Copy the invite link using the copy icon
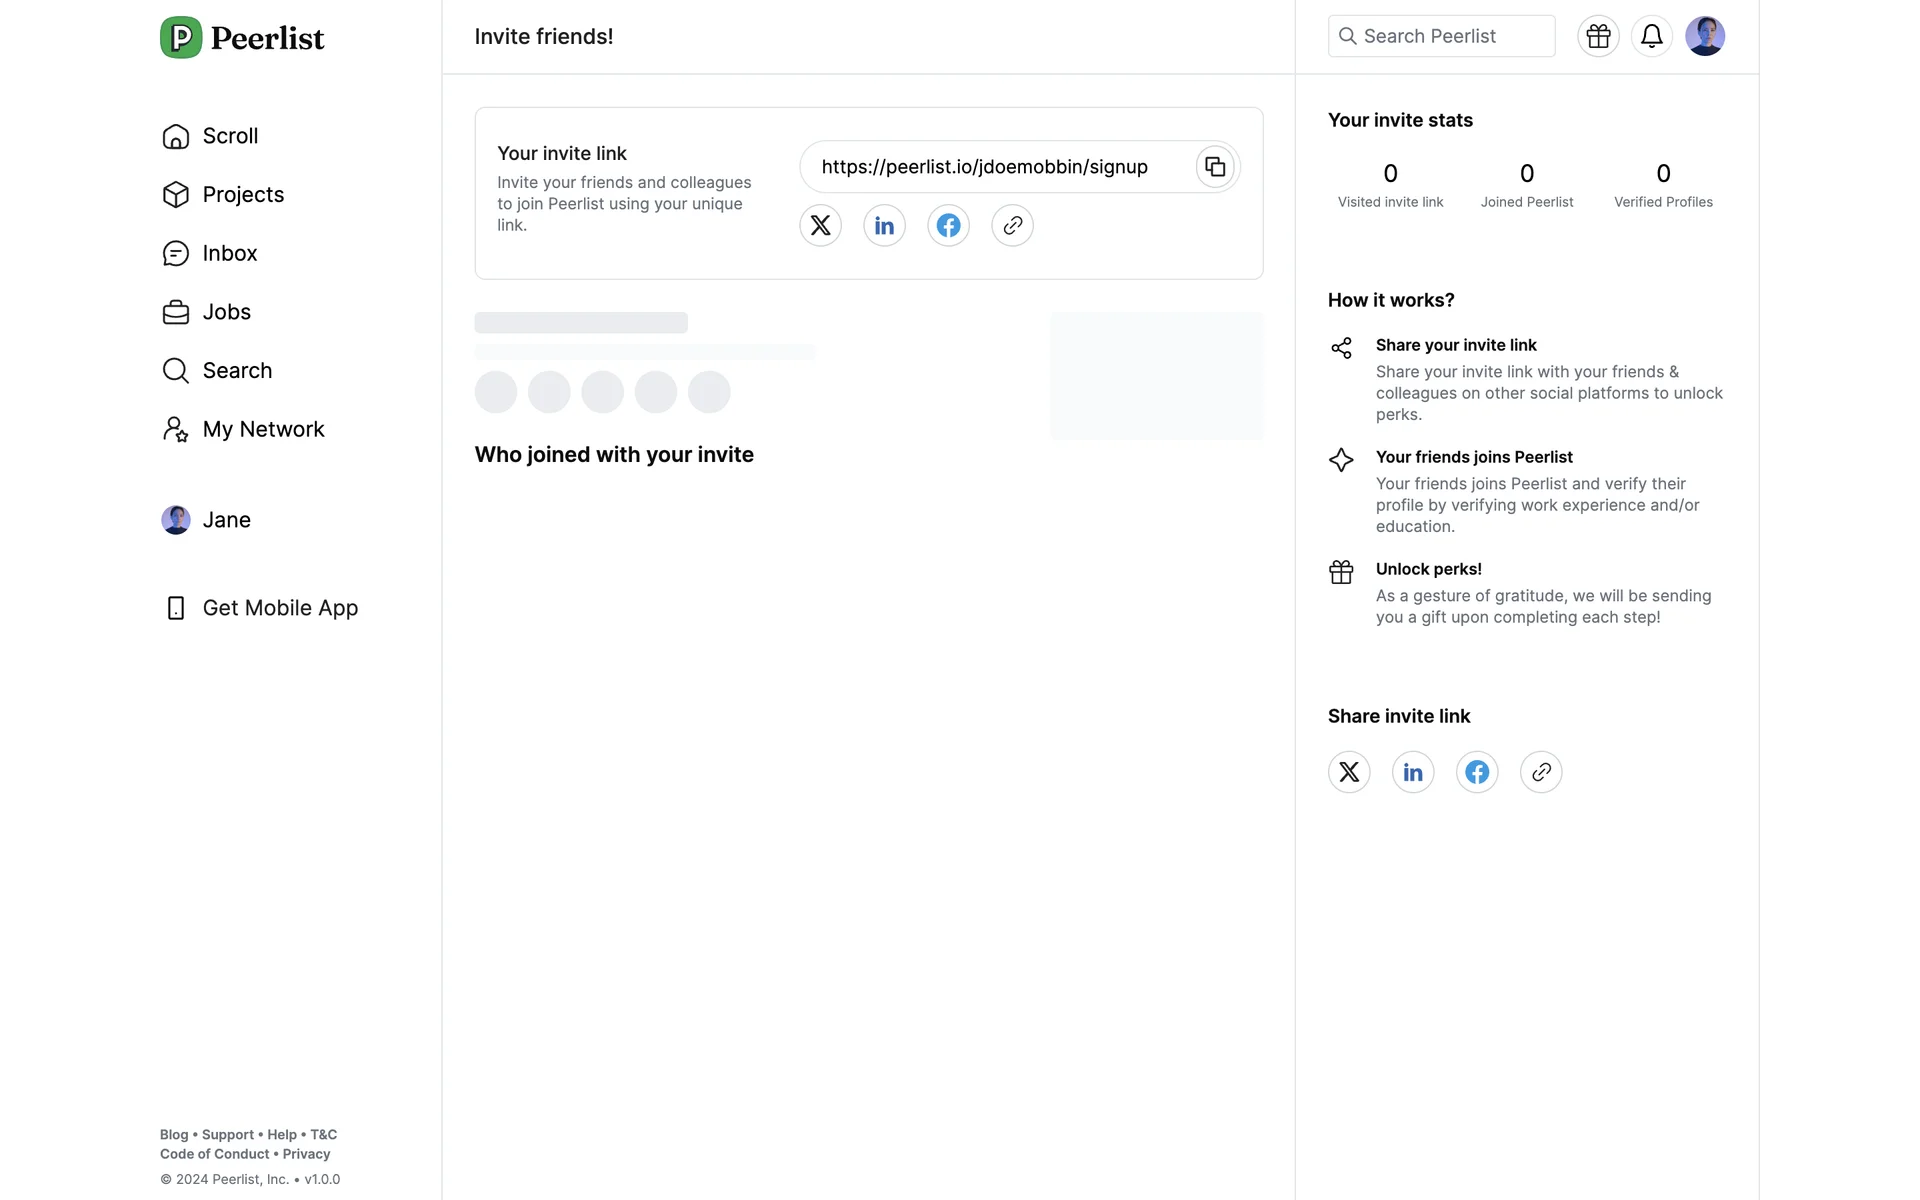The width and height of the screenshot is (1920, 1200). point(1215,167)
